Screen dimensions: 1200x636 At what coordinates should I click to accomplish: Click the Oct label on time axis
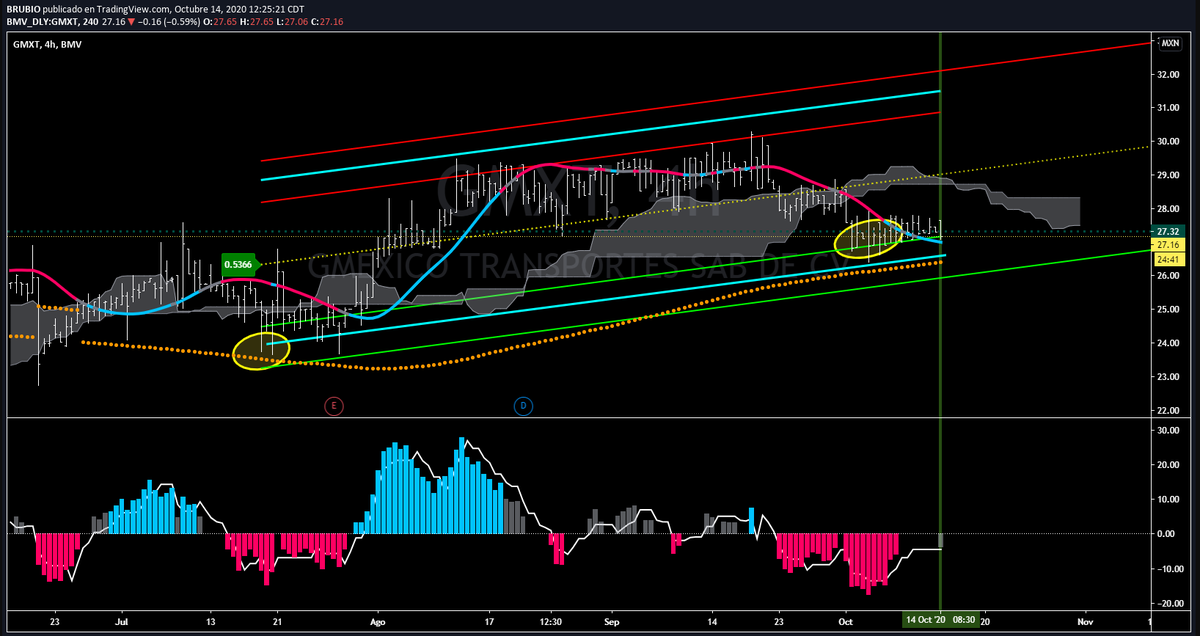pyautogui.click(x=847, y=621)
